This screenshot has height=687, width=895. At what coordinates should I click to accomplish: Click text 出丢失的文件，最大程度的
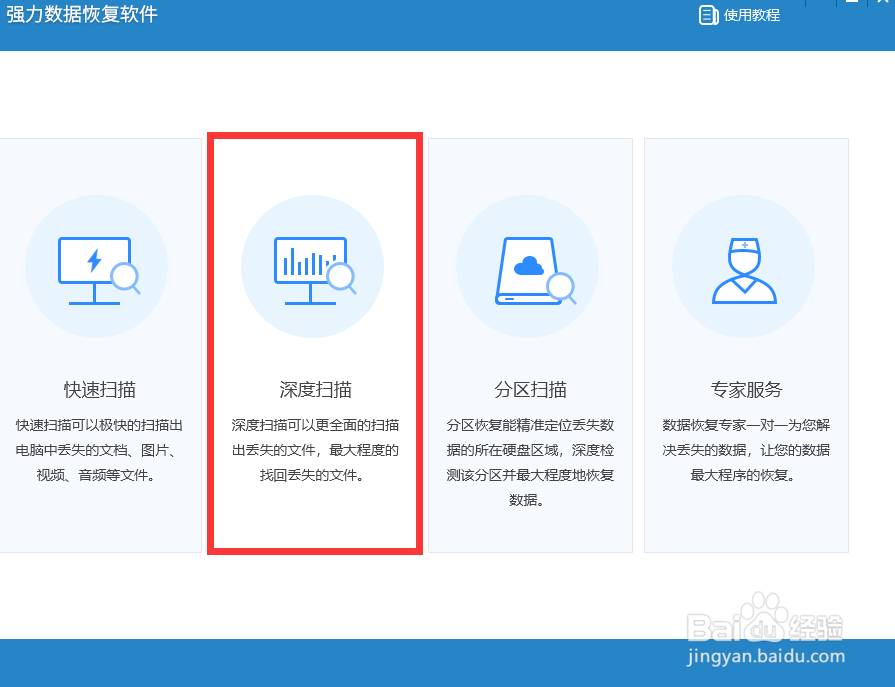point(315,450)
